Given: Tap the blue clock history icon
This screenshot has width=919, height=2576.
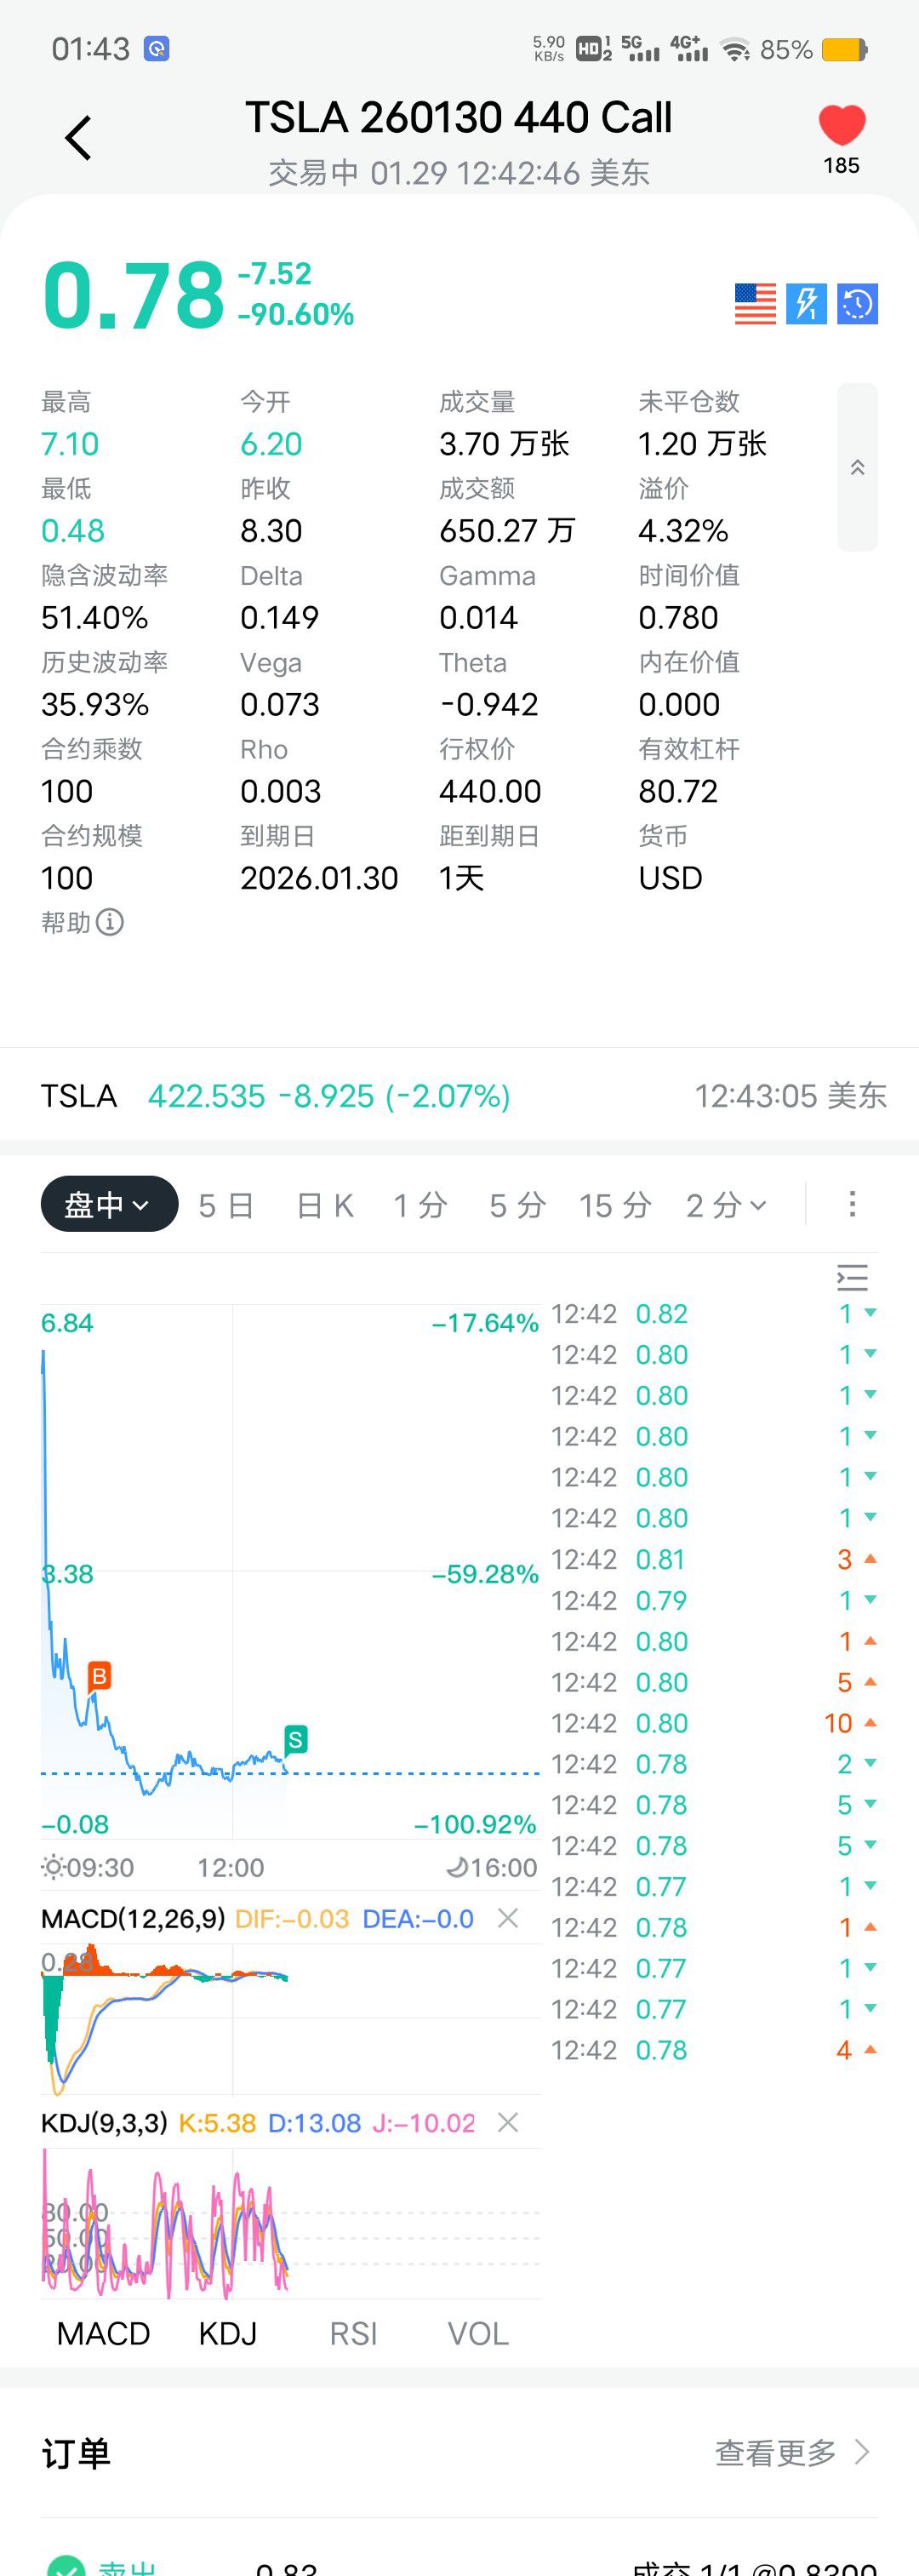Looking at the screenshot, I should pos(857,304).
